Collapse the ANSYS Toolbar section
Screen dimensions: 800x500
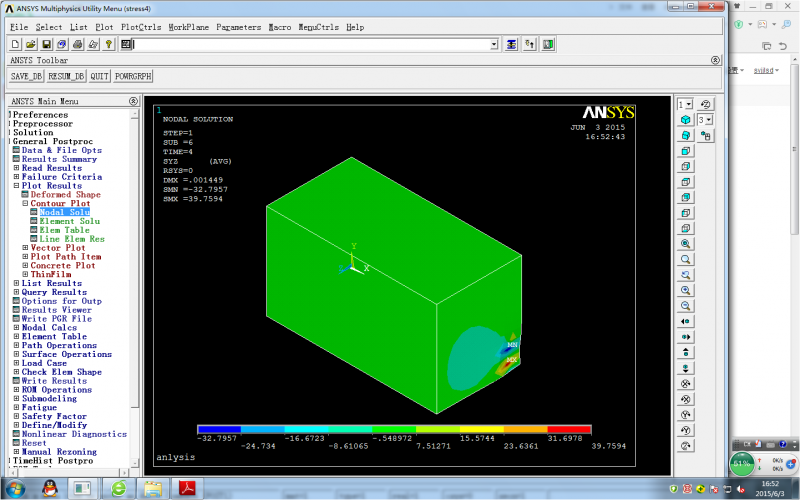click(715, 60)
